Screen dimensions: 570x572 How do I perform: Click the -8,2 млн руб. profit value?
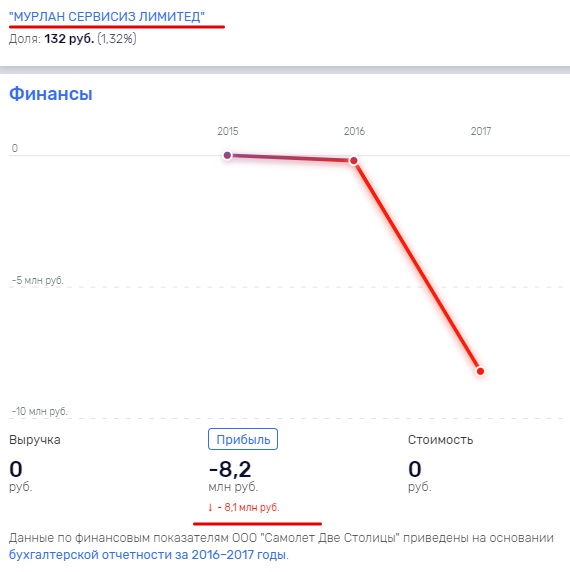click(233, 476)
